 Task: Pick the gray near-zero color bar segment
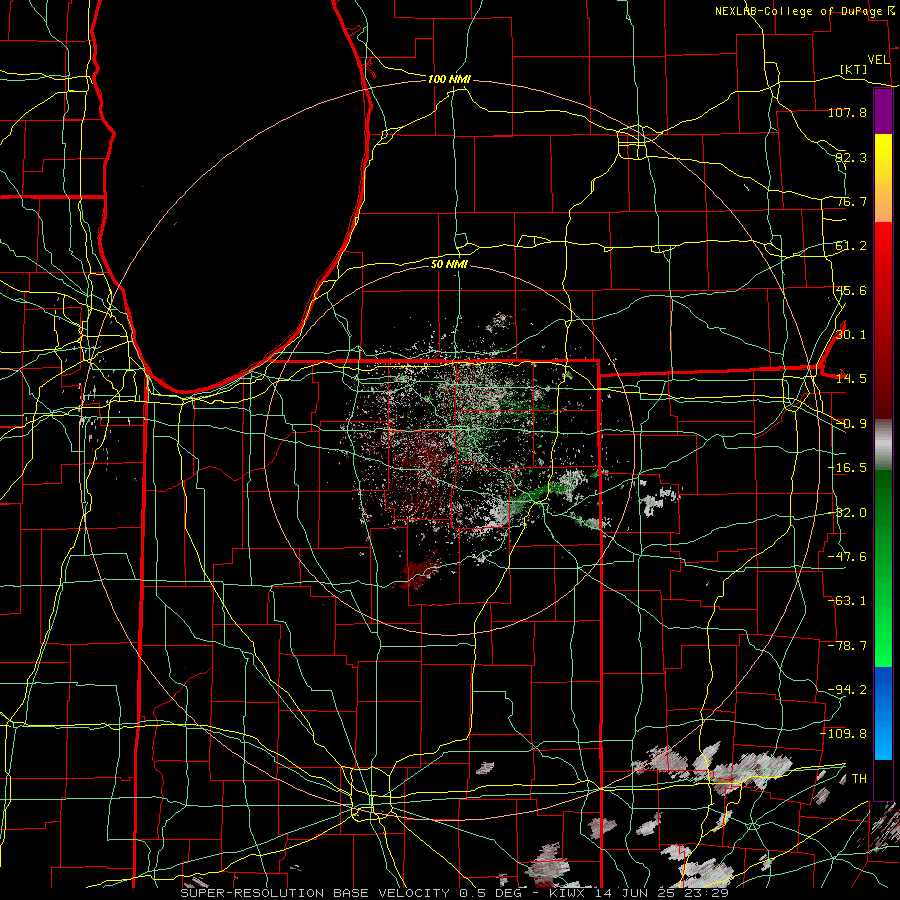tap(883, 445)
